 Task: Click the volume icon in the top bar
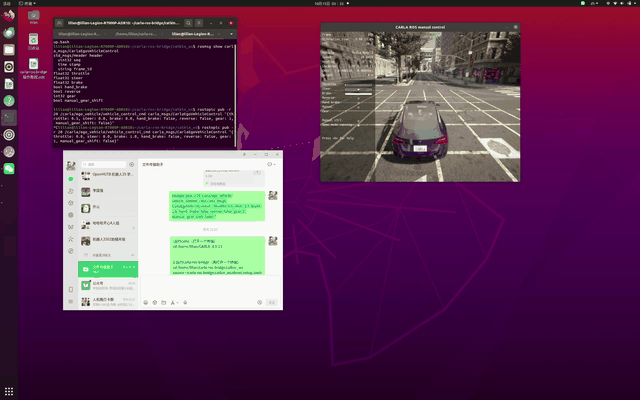point(622,3)
